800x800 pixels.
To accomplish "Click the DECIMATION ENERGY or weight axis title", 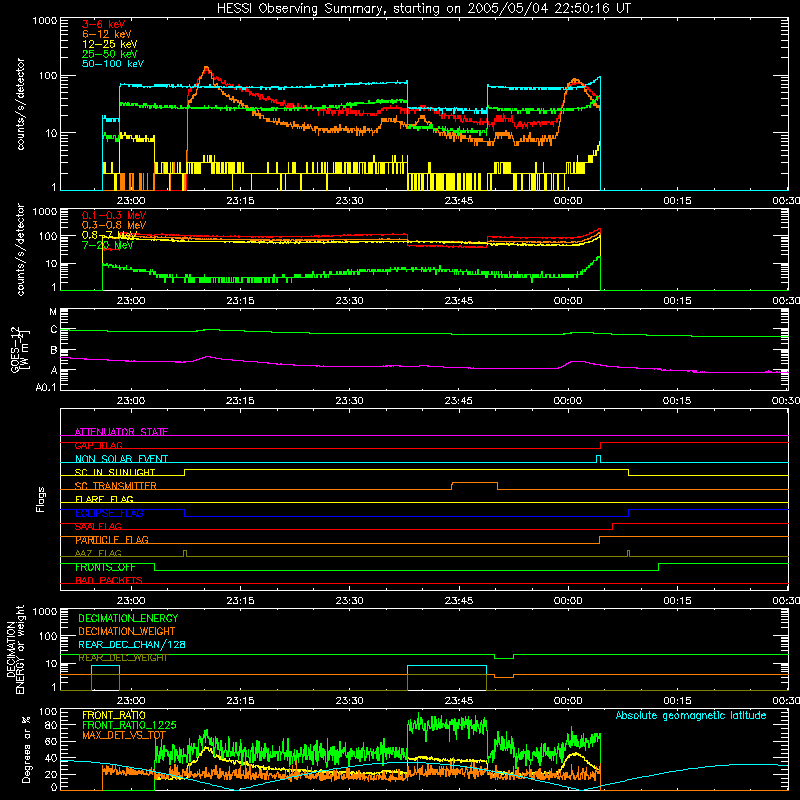I will pyautogui.click(x=15, y=649).
